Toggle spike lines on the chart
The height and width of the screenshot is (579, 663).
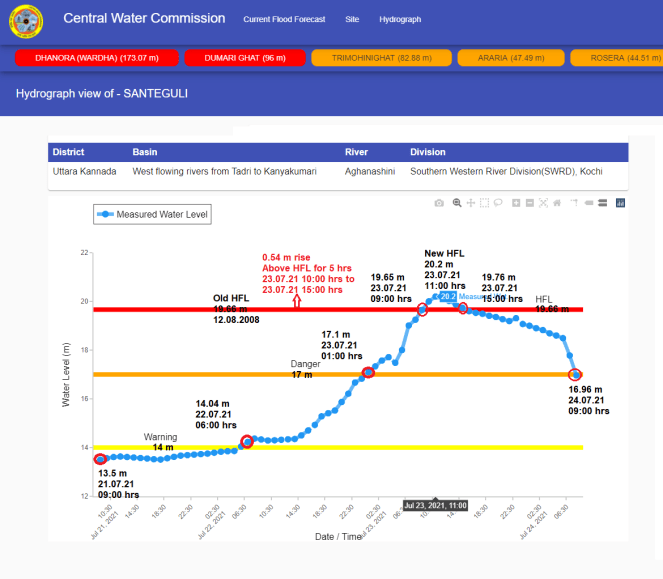tap(574, 203)
